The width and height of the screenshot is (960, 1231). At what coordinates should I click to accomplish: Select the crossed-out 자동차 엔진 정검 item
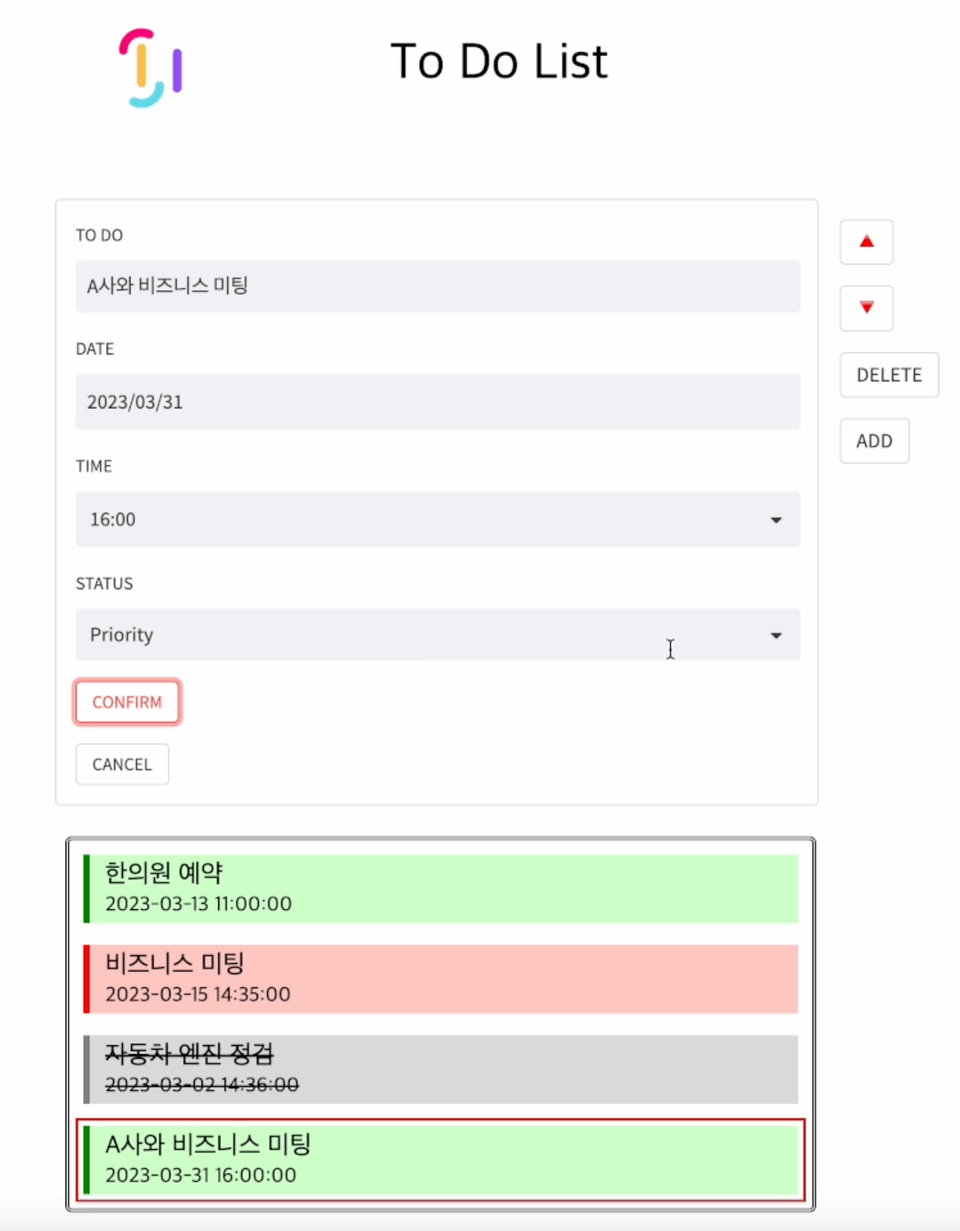pyautogui.click(x=441, y=1069)
